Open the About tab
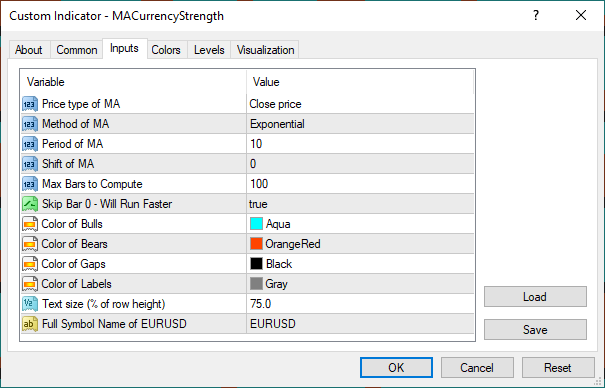This screenshot has height=388, width=605. 29,50
